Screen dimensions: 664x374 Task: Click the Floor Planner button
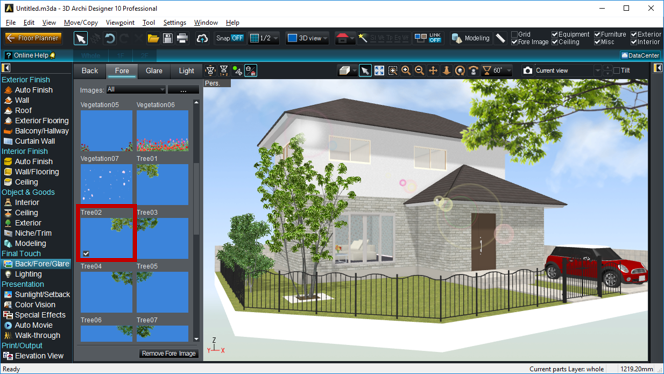33,38
